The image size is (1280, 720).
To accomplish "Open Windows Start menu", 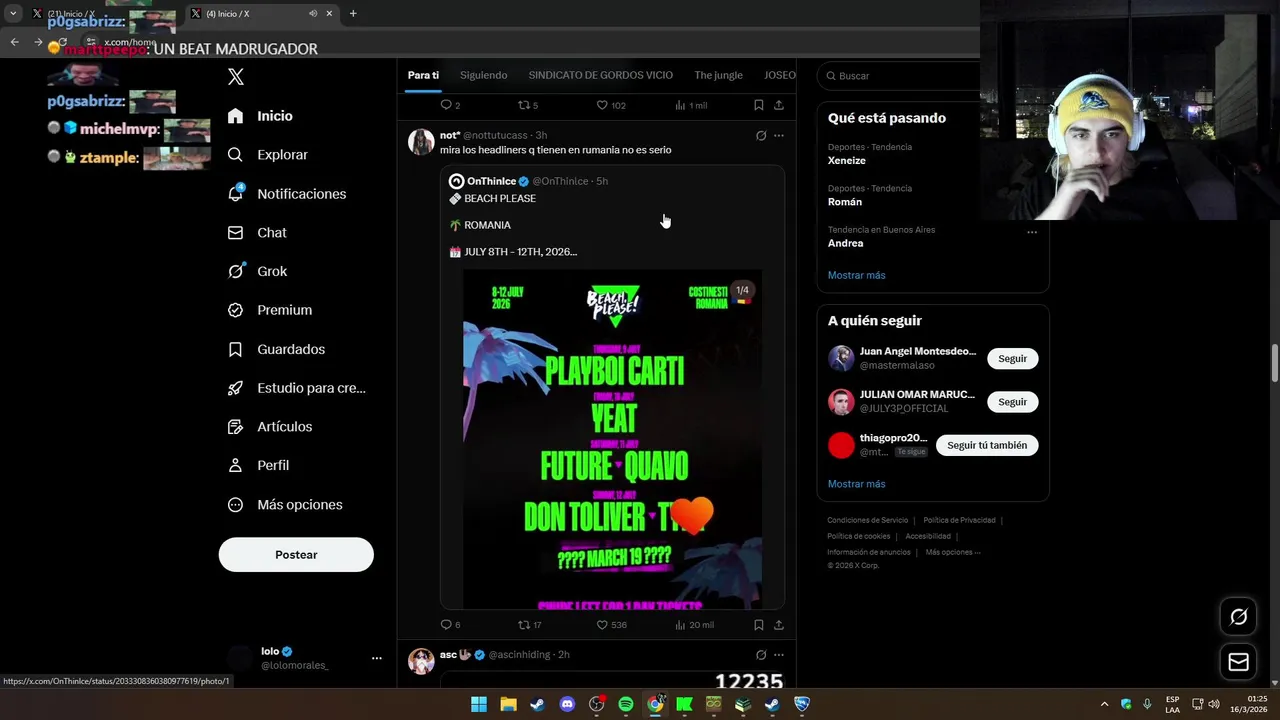I will (479, 704).
